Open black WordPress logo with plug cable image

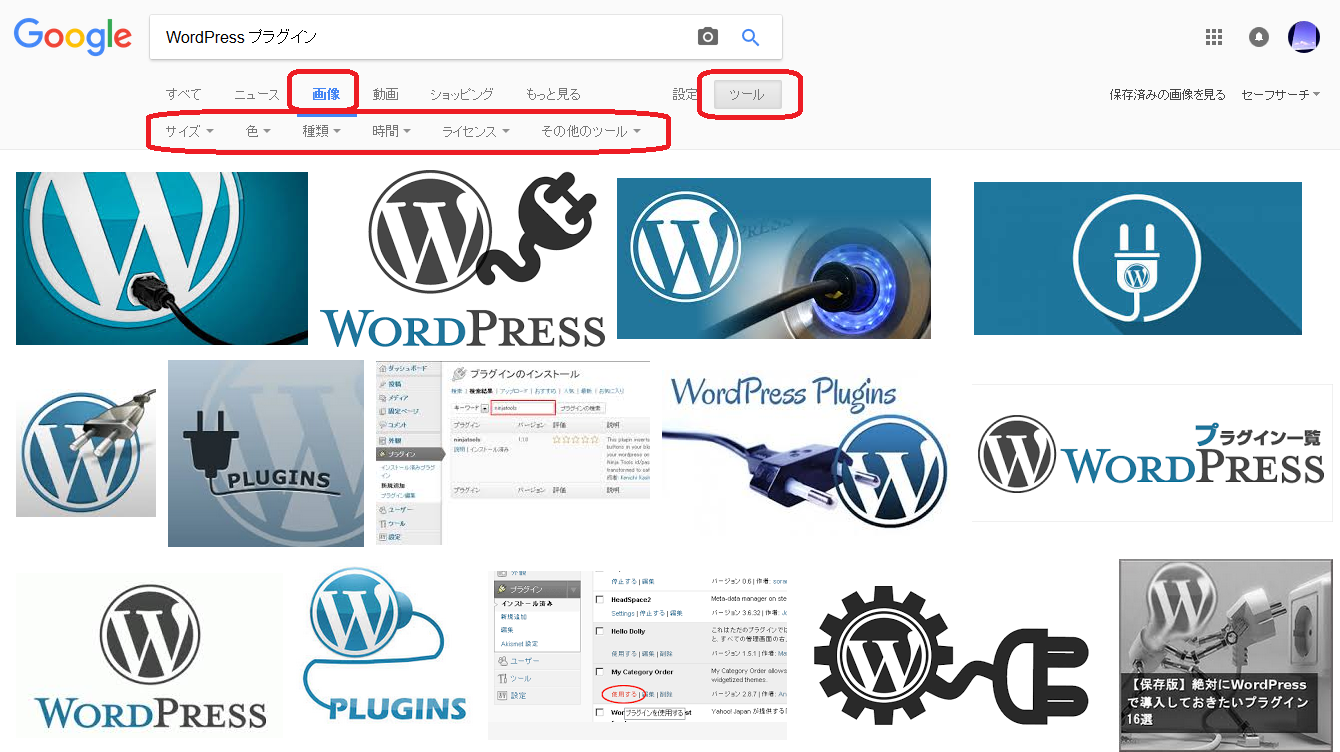(463, 260)
